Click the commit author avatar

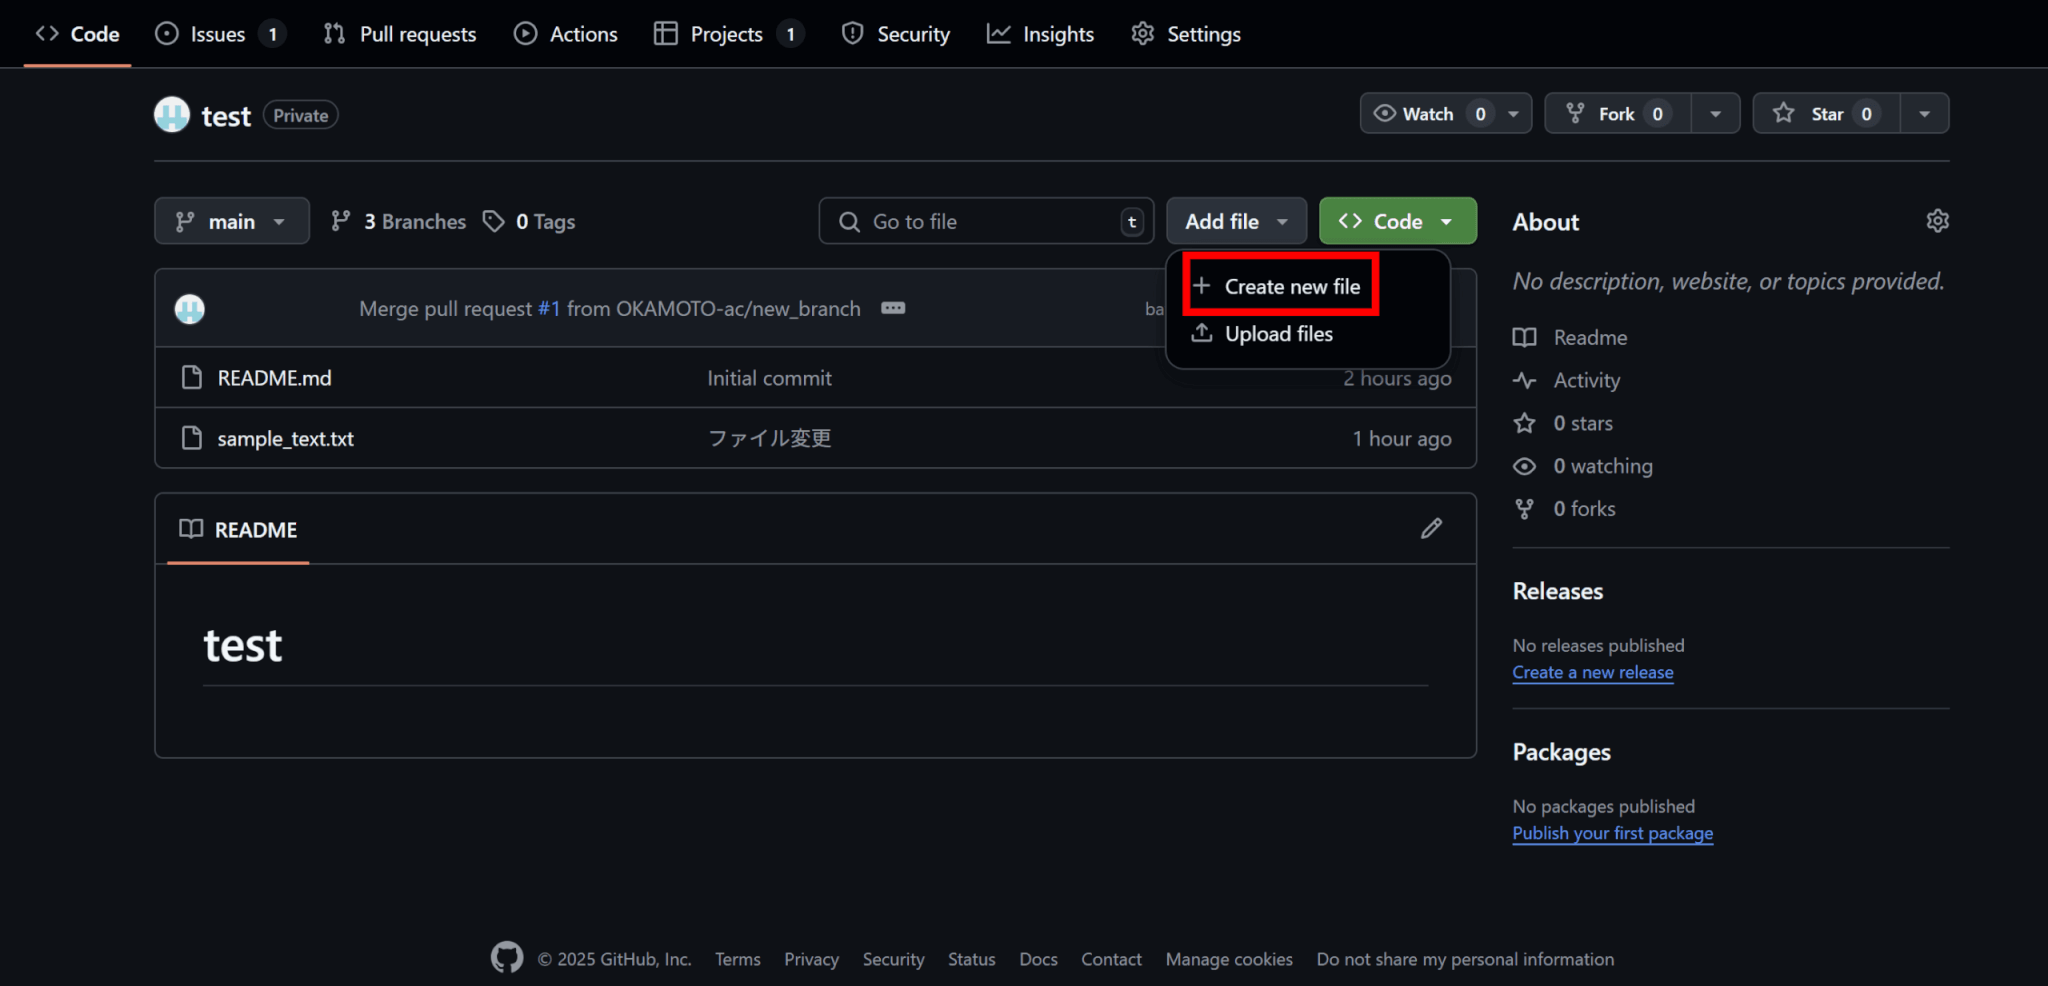tap(190, 309)
